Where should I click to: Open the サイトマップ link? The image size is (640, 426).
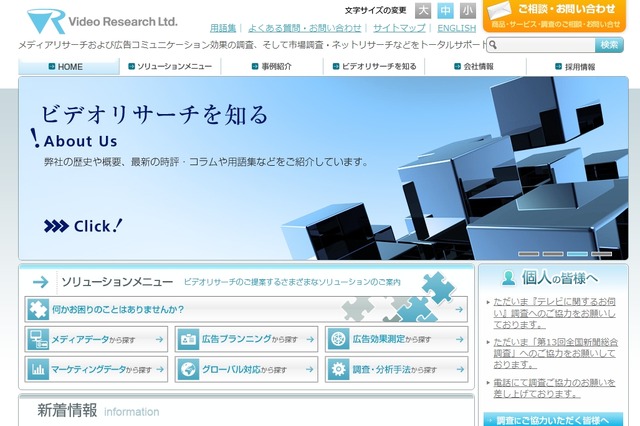click(x=399, y=28)
